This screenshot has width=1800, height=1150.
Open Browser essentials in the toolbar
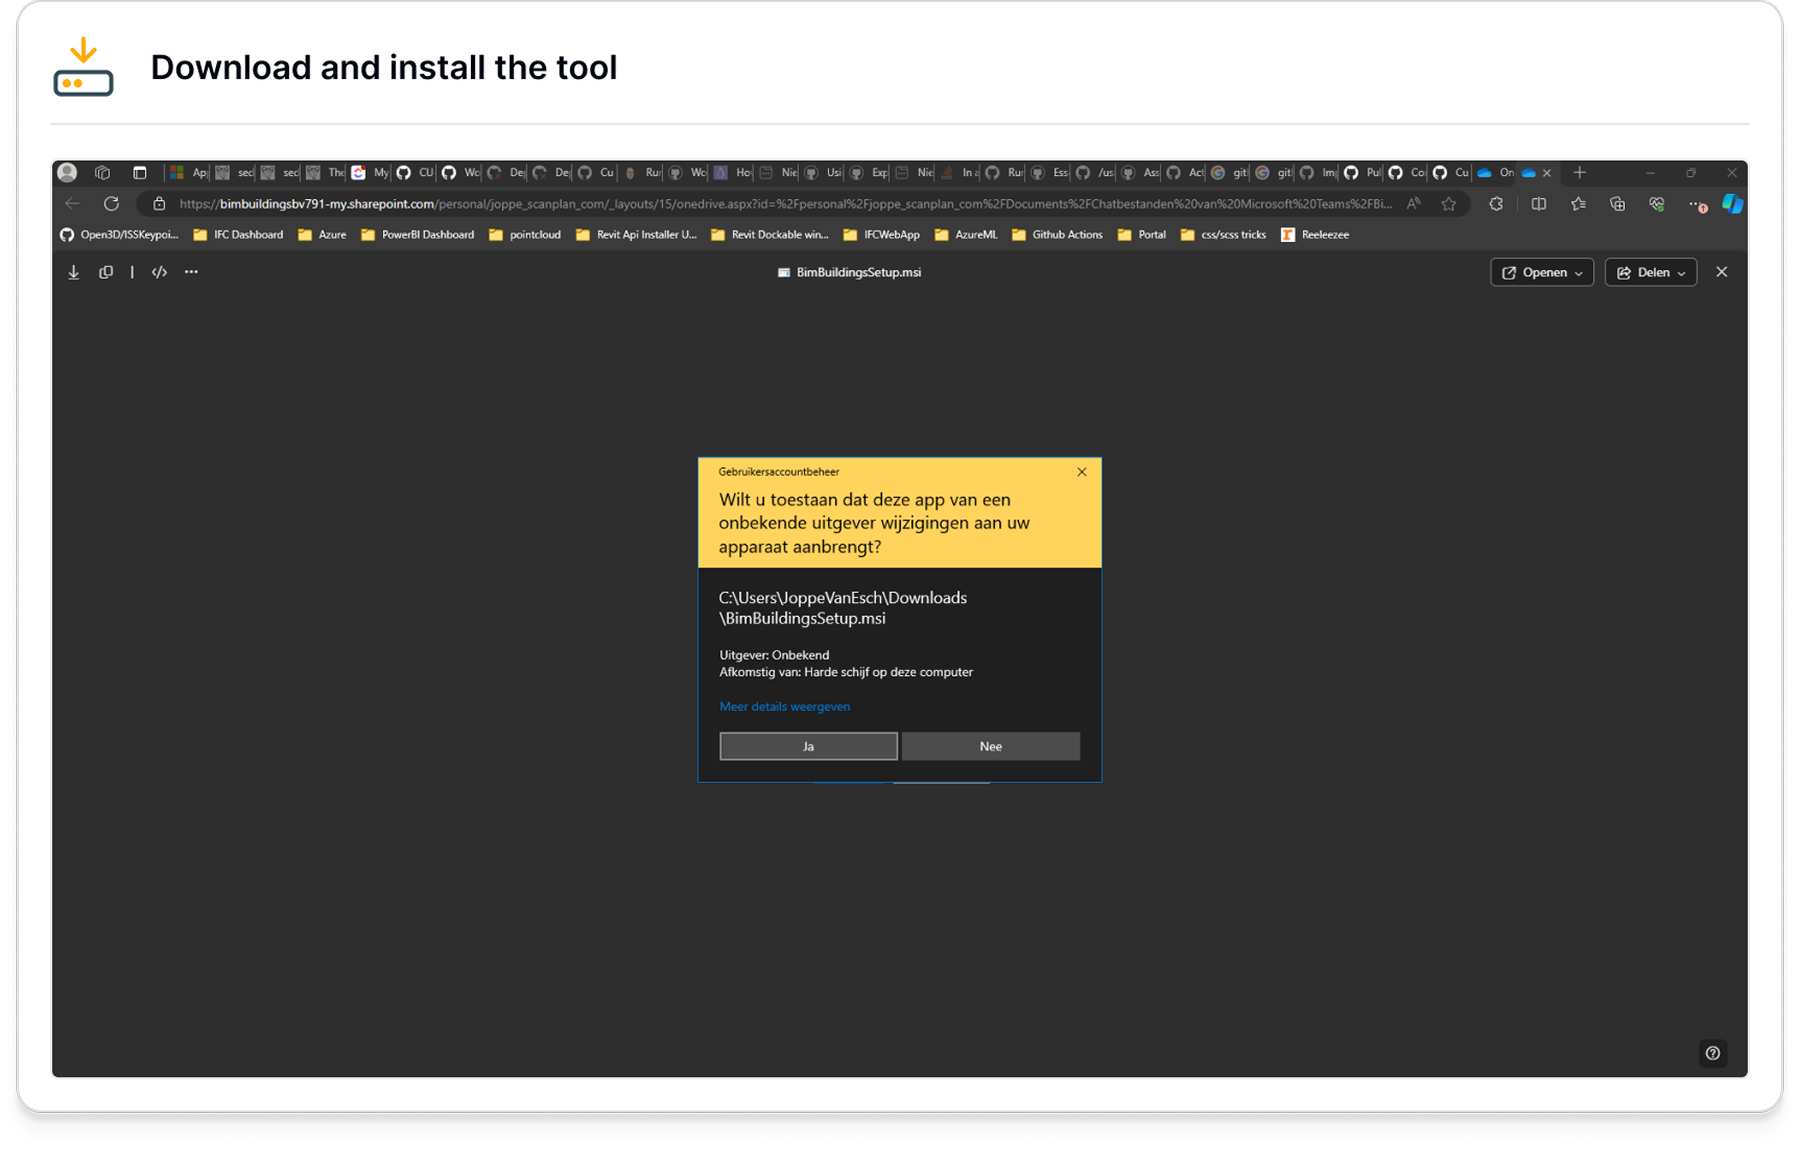1656,204
